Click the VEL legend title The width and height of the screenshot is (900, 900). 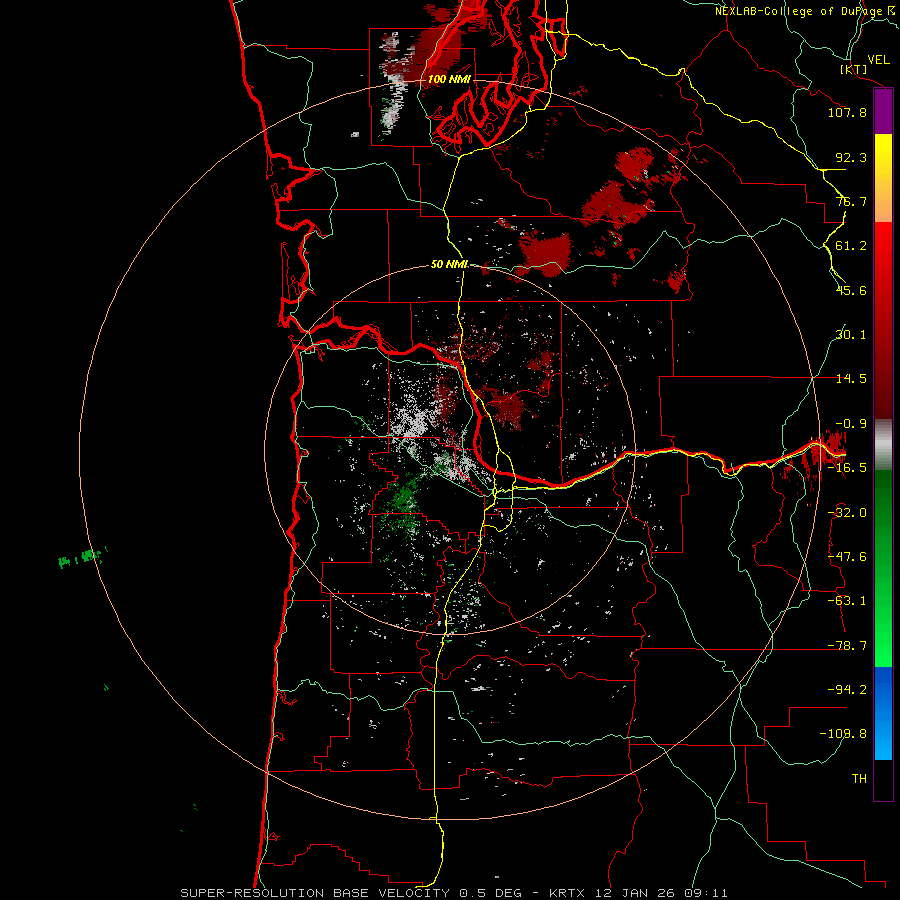(x=878, y=60)
